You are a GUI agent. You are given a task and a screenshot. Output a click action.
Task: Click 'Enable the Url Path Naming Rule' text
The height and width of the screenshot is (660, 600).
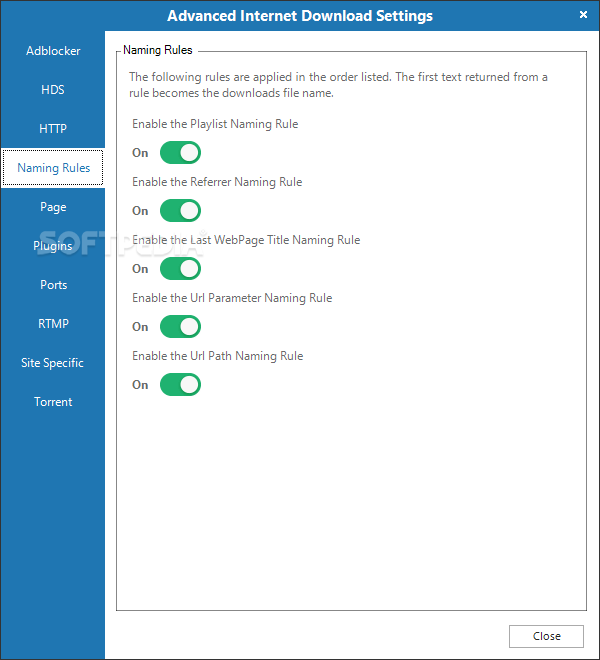218,356
